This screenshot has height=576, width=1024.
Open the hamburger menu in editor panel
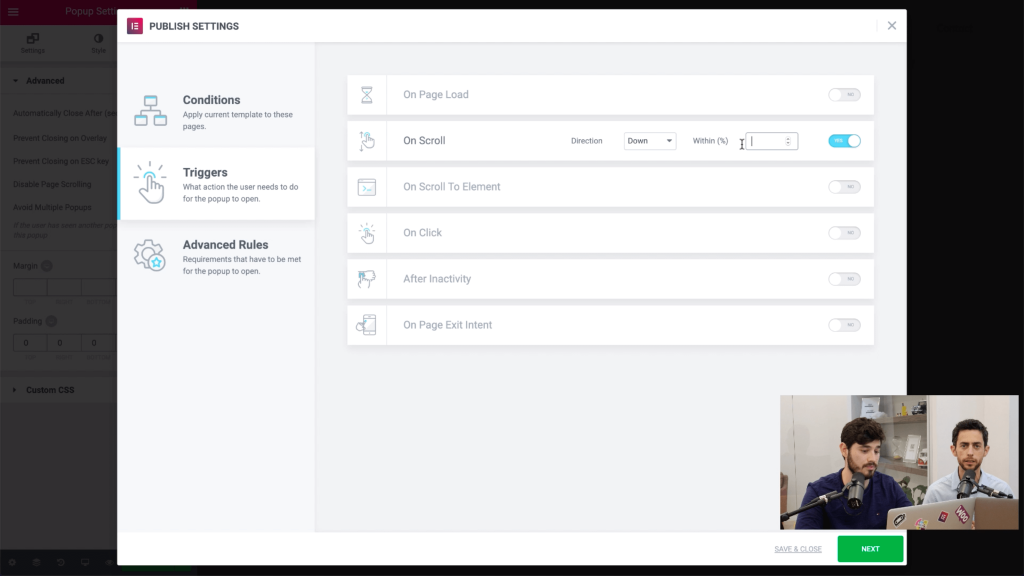pyautogui.click(x=13, y=12)
